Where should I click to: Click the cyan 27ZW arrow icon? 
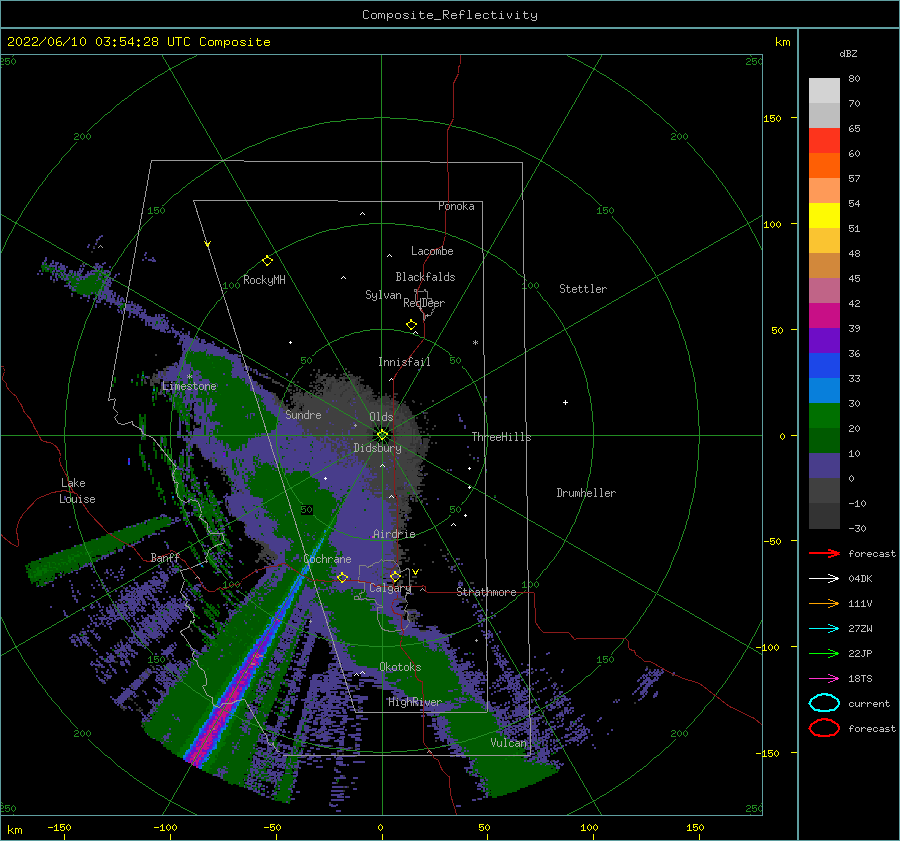point(824,629)
